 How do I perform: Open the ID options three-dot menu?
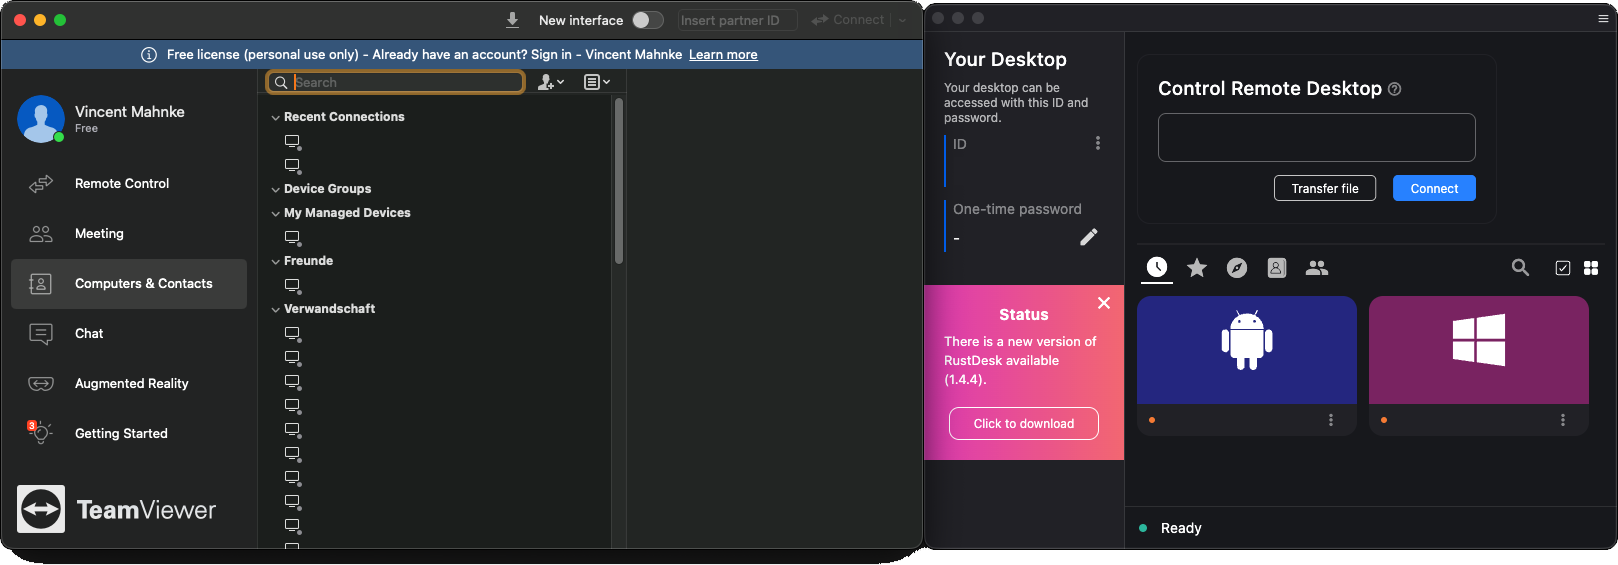click(x=1098, y=144)
